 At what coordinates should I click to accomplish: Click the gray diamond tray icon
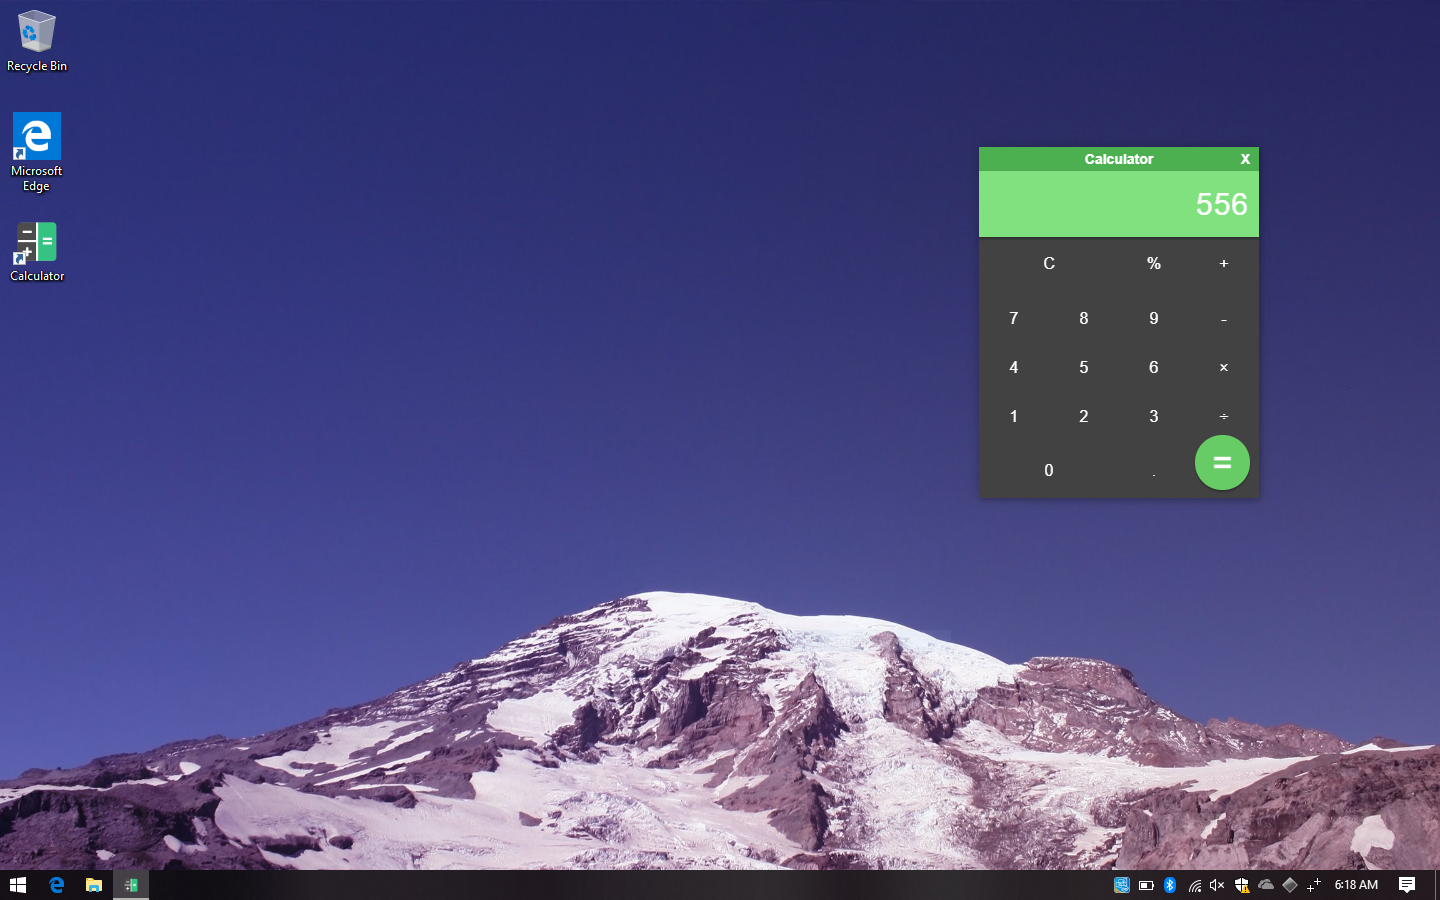(1290, 885)
